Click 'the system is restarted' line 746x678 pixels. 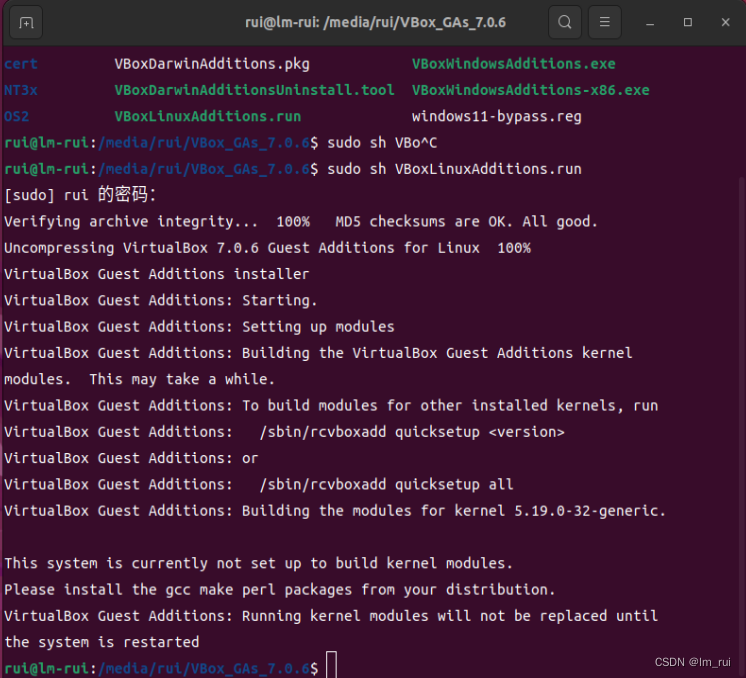click(x=102, y=642)
